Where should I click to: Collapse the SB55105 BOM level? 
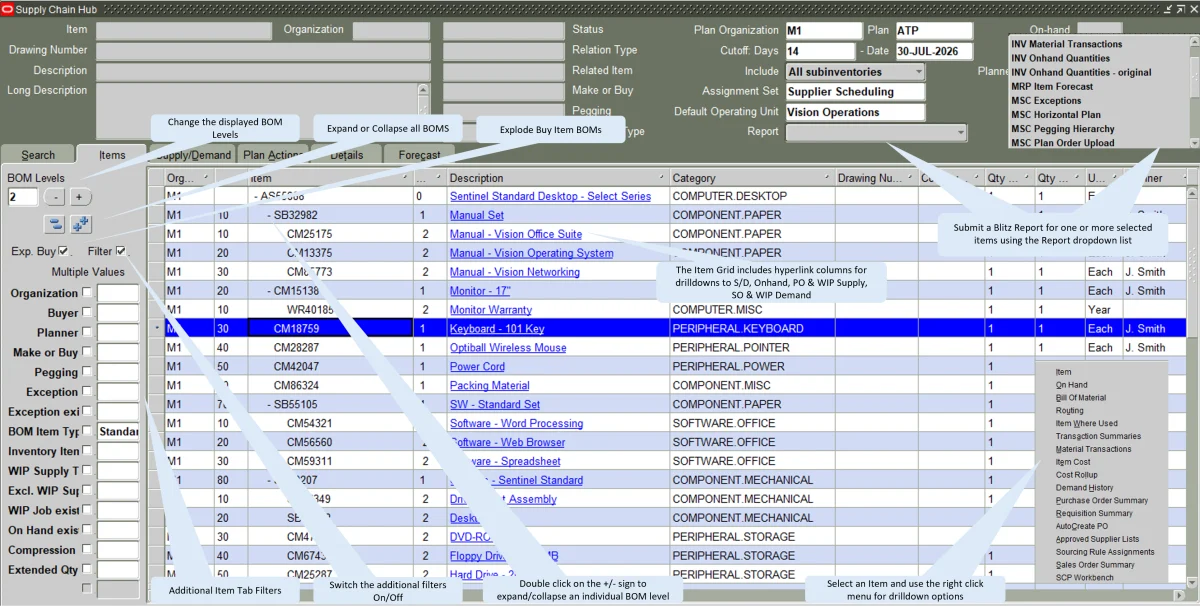(x=270, y=405)
